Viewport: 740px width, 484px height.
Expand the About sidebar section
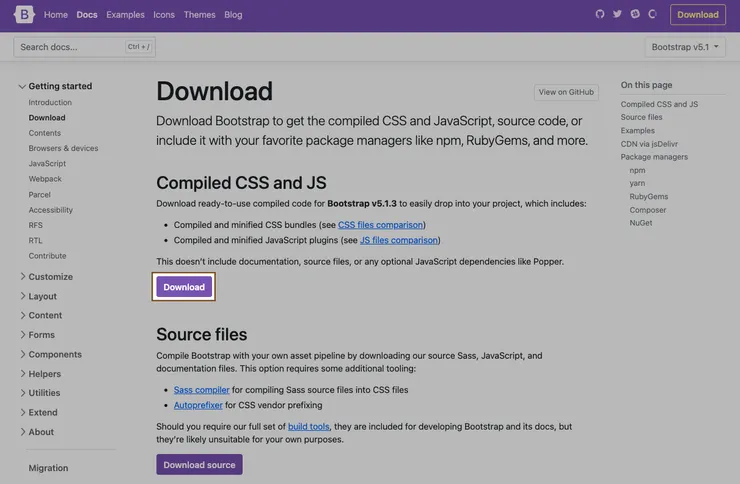37,432
